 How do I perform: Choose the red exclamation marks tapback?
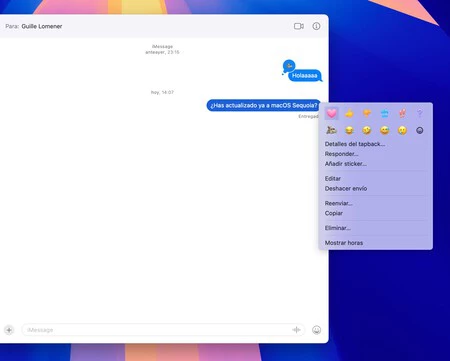click(402, 113)
